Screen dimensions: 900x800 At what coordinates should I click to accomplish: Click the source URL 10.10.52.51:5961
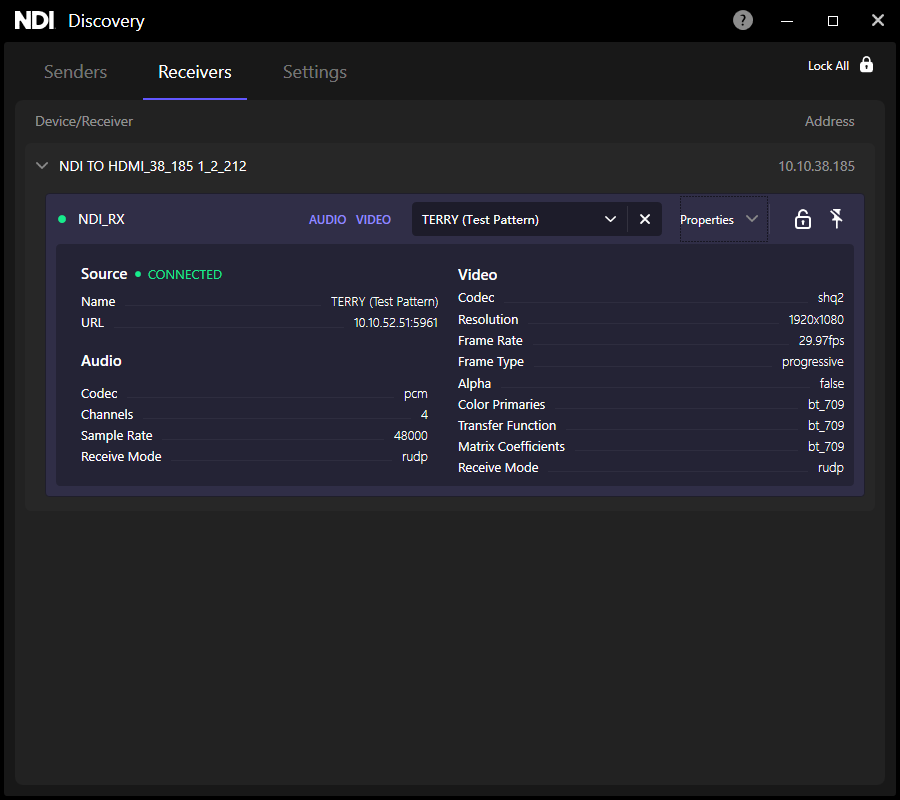pyautogui.click(x=395, y=323)
